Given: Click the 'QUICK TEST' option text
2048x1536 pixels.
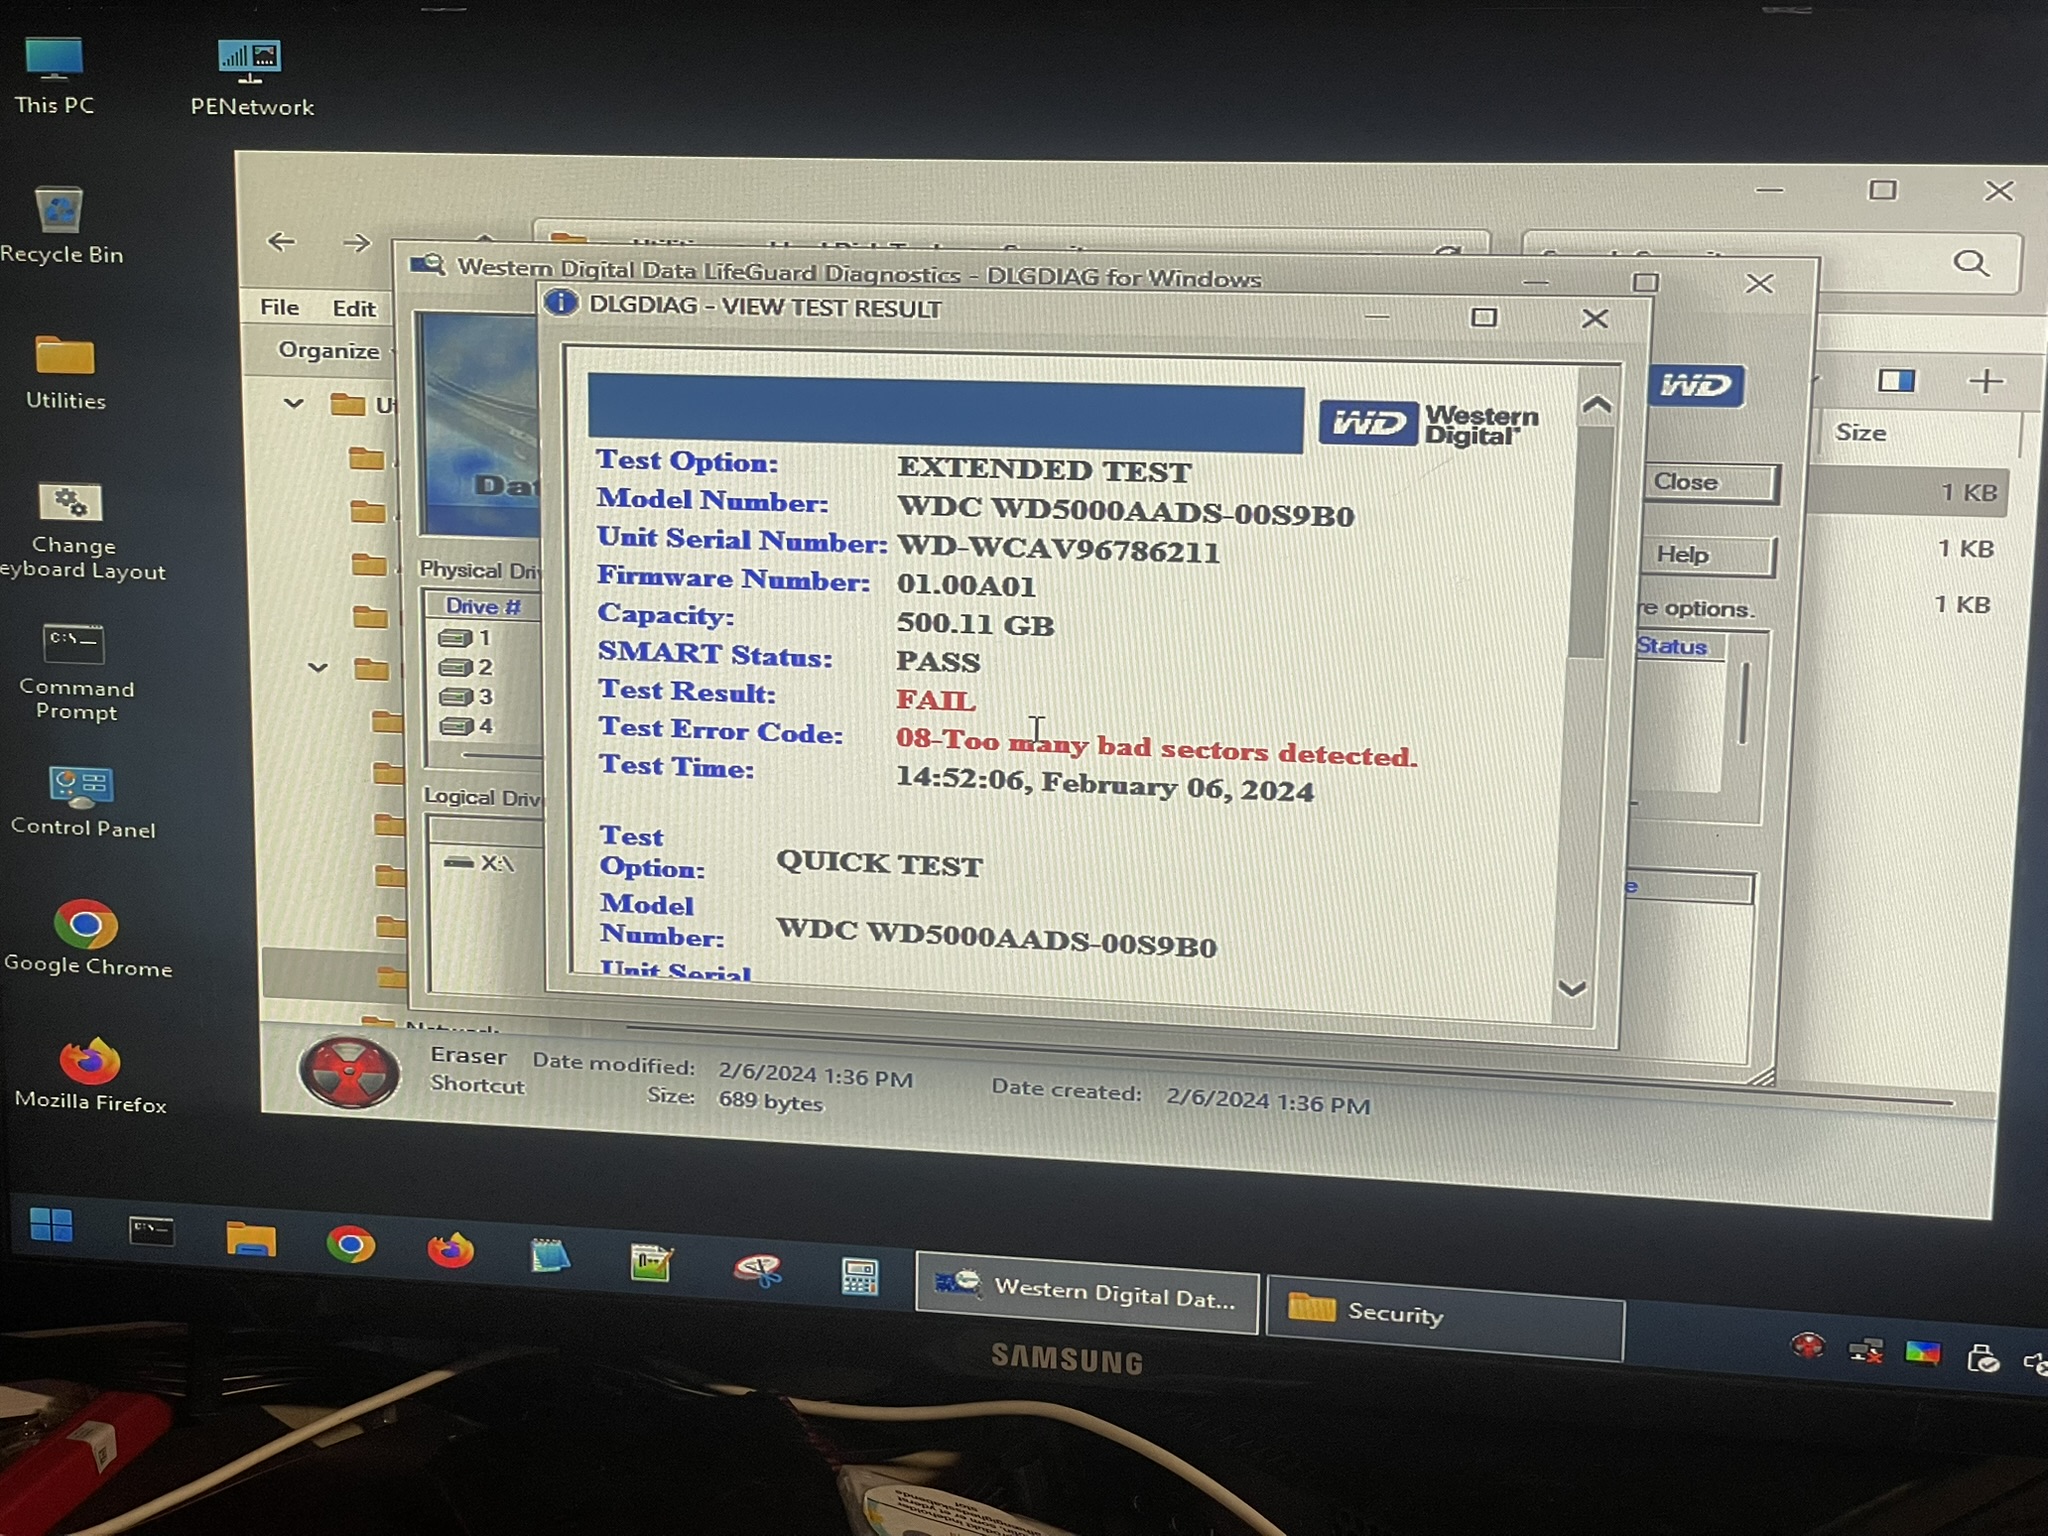Looking at the screenshot, I should (x=880, y=864).
